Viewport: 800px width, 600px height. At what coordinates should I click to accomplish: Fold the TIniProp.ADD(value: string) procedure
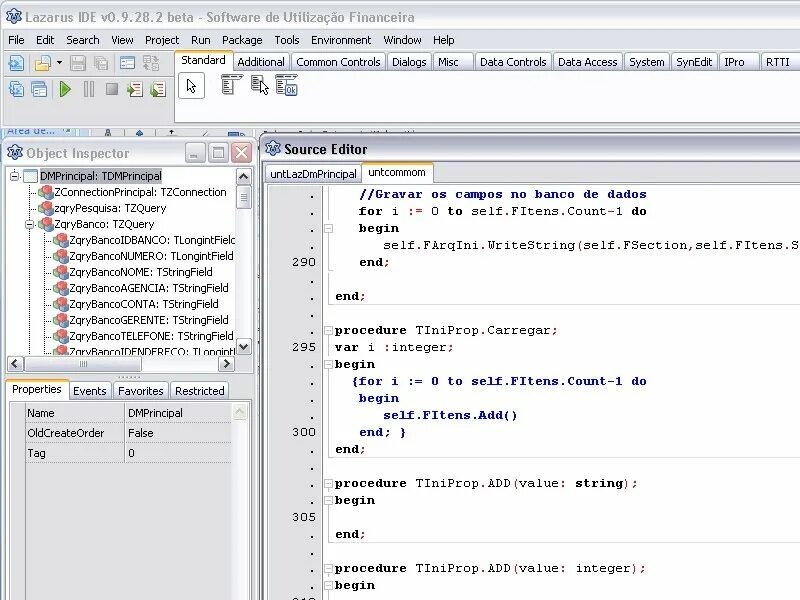(x=329, y=484)
